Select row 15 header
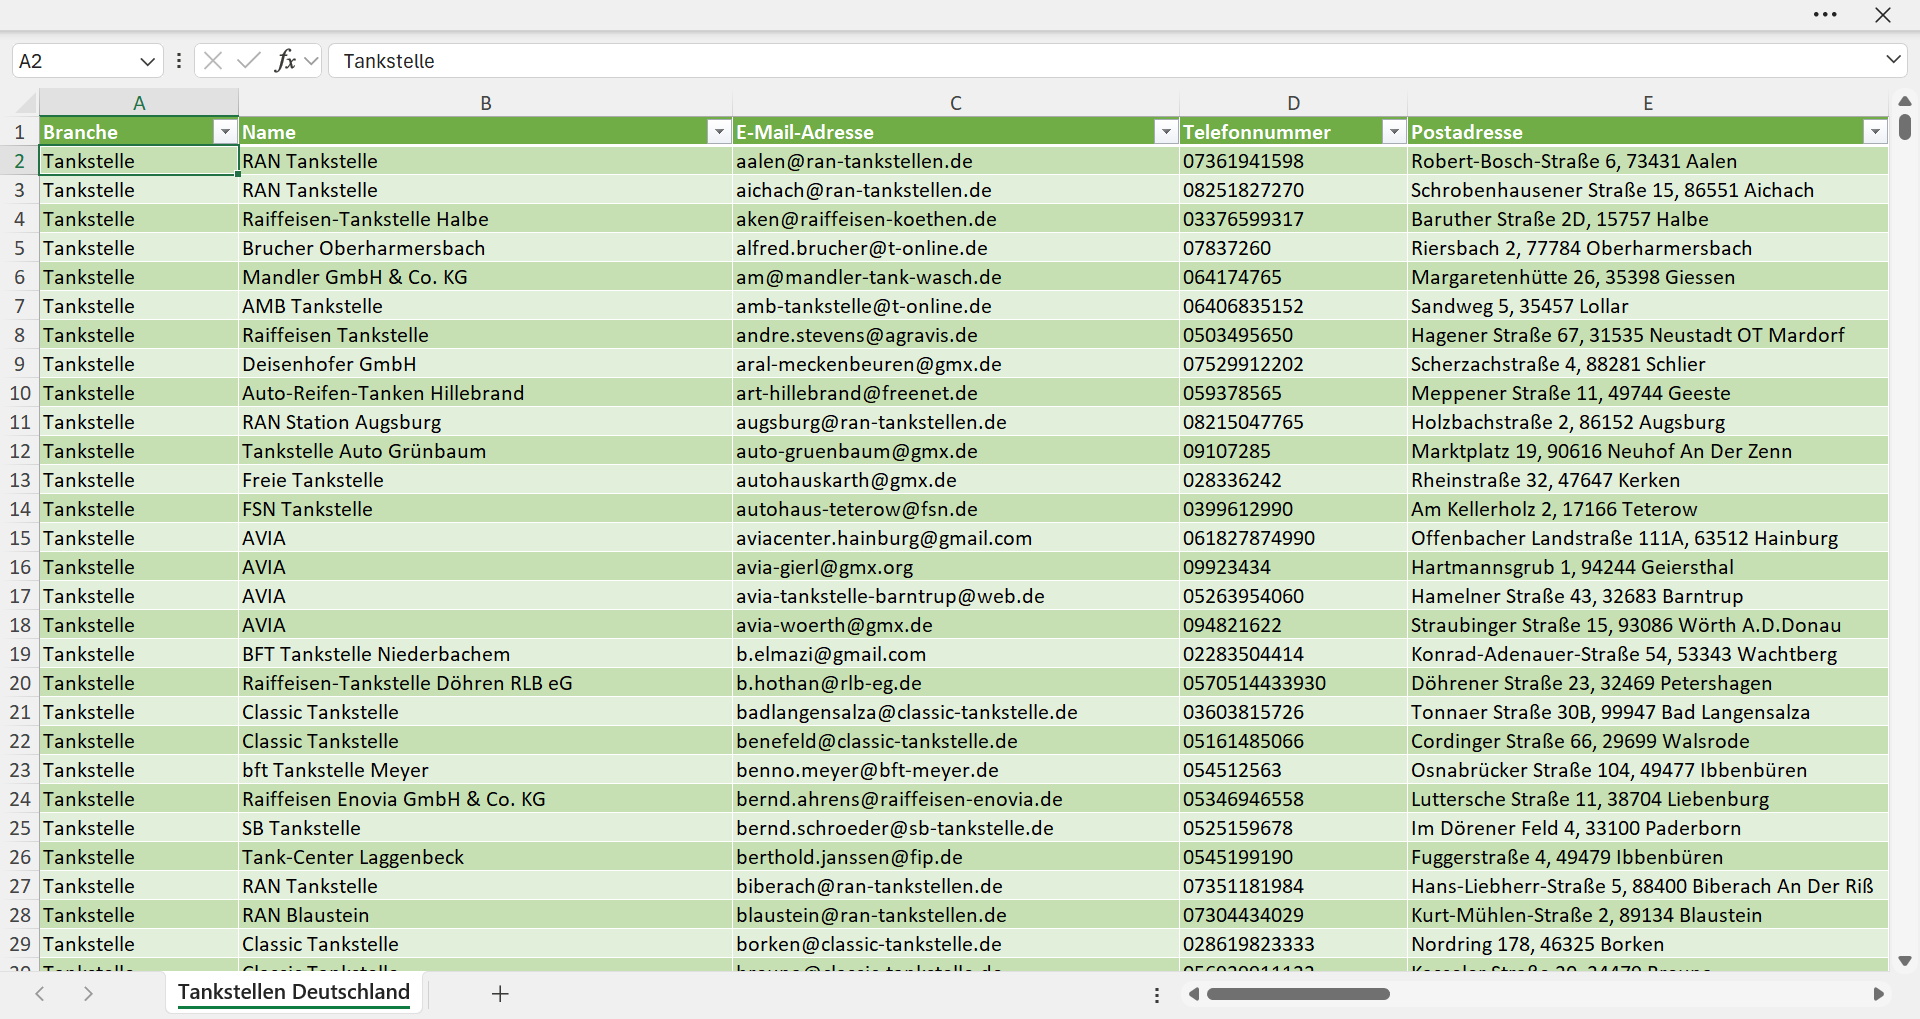Viewport: 1920px width, 1019px height. (19, 538)
